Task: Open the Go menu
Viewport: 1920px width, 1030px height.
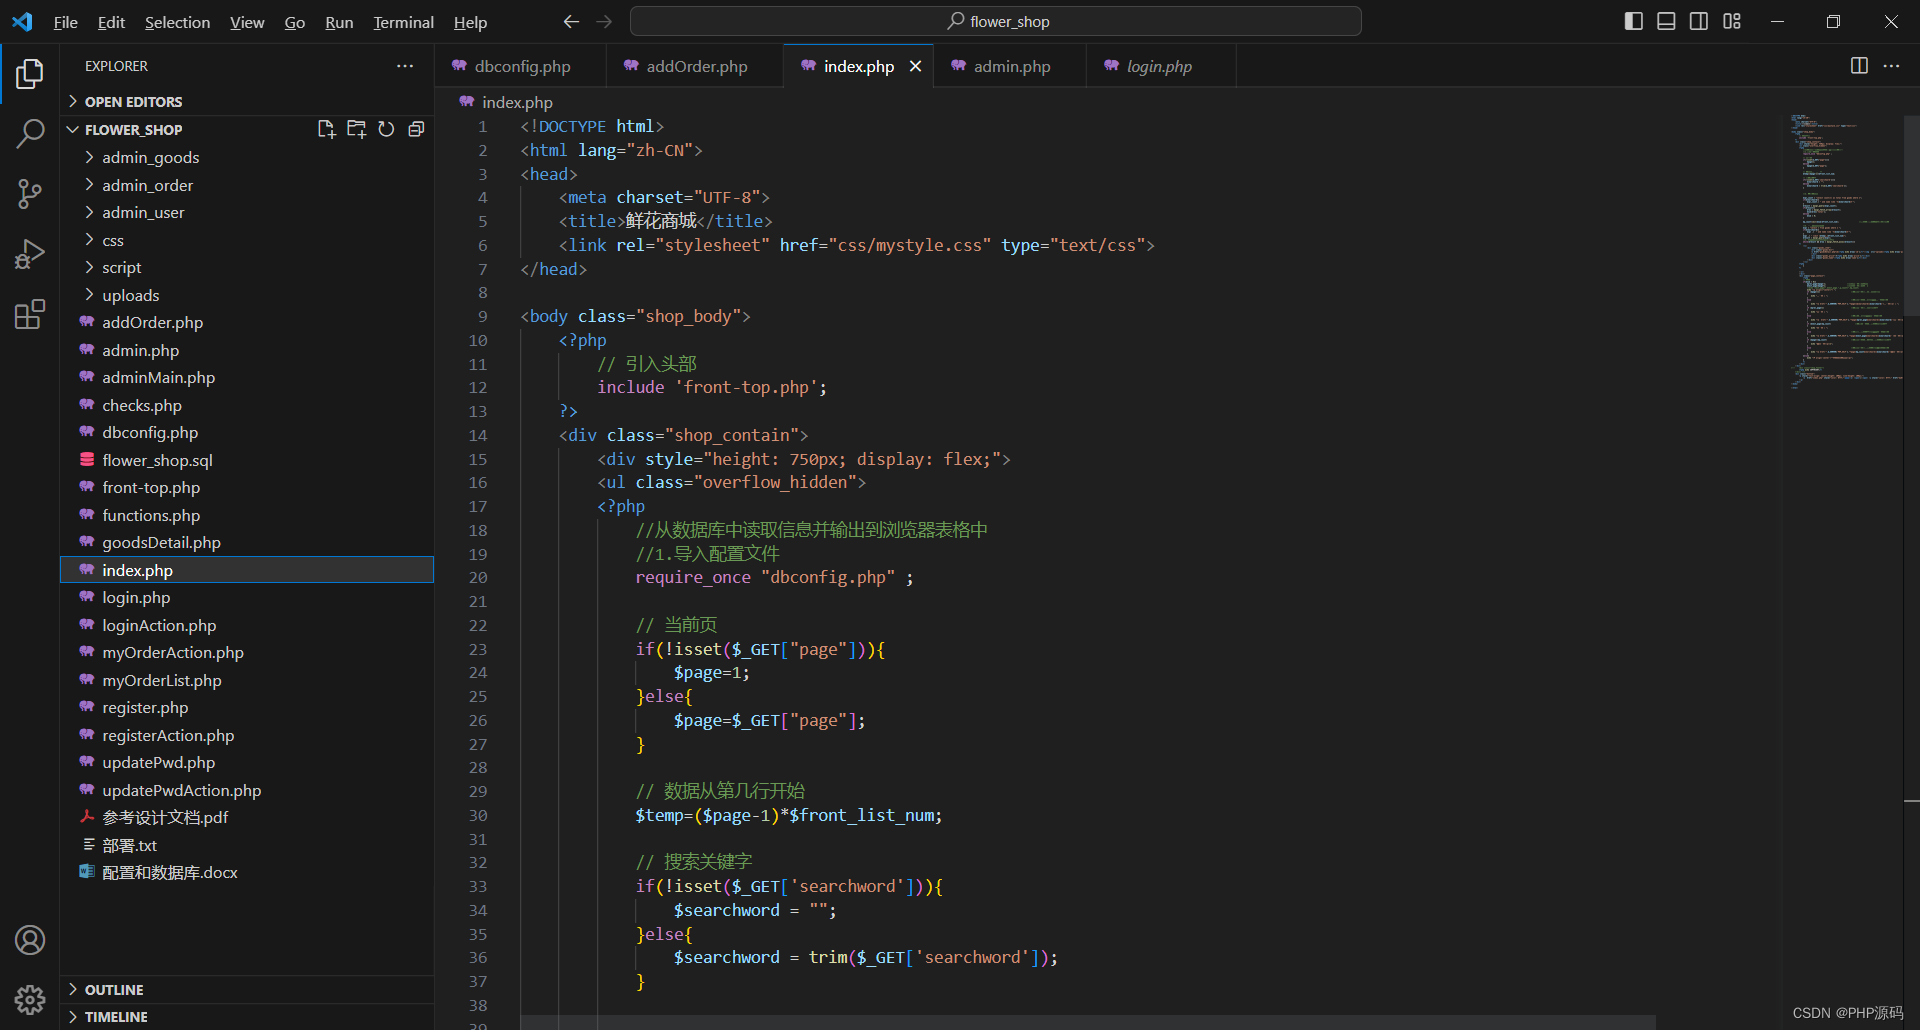Action: point(294,22)
